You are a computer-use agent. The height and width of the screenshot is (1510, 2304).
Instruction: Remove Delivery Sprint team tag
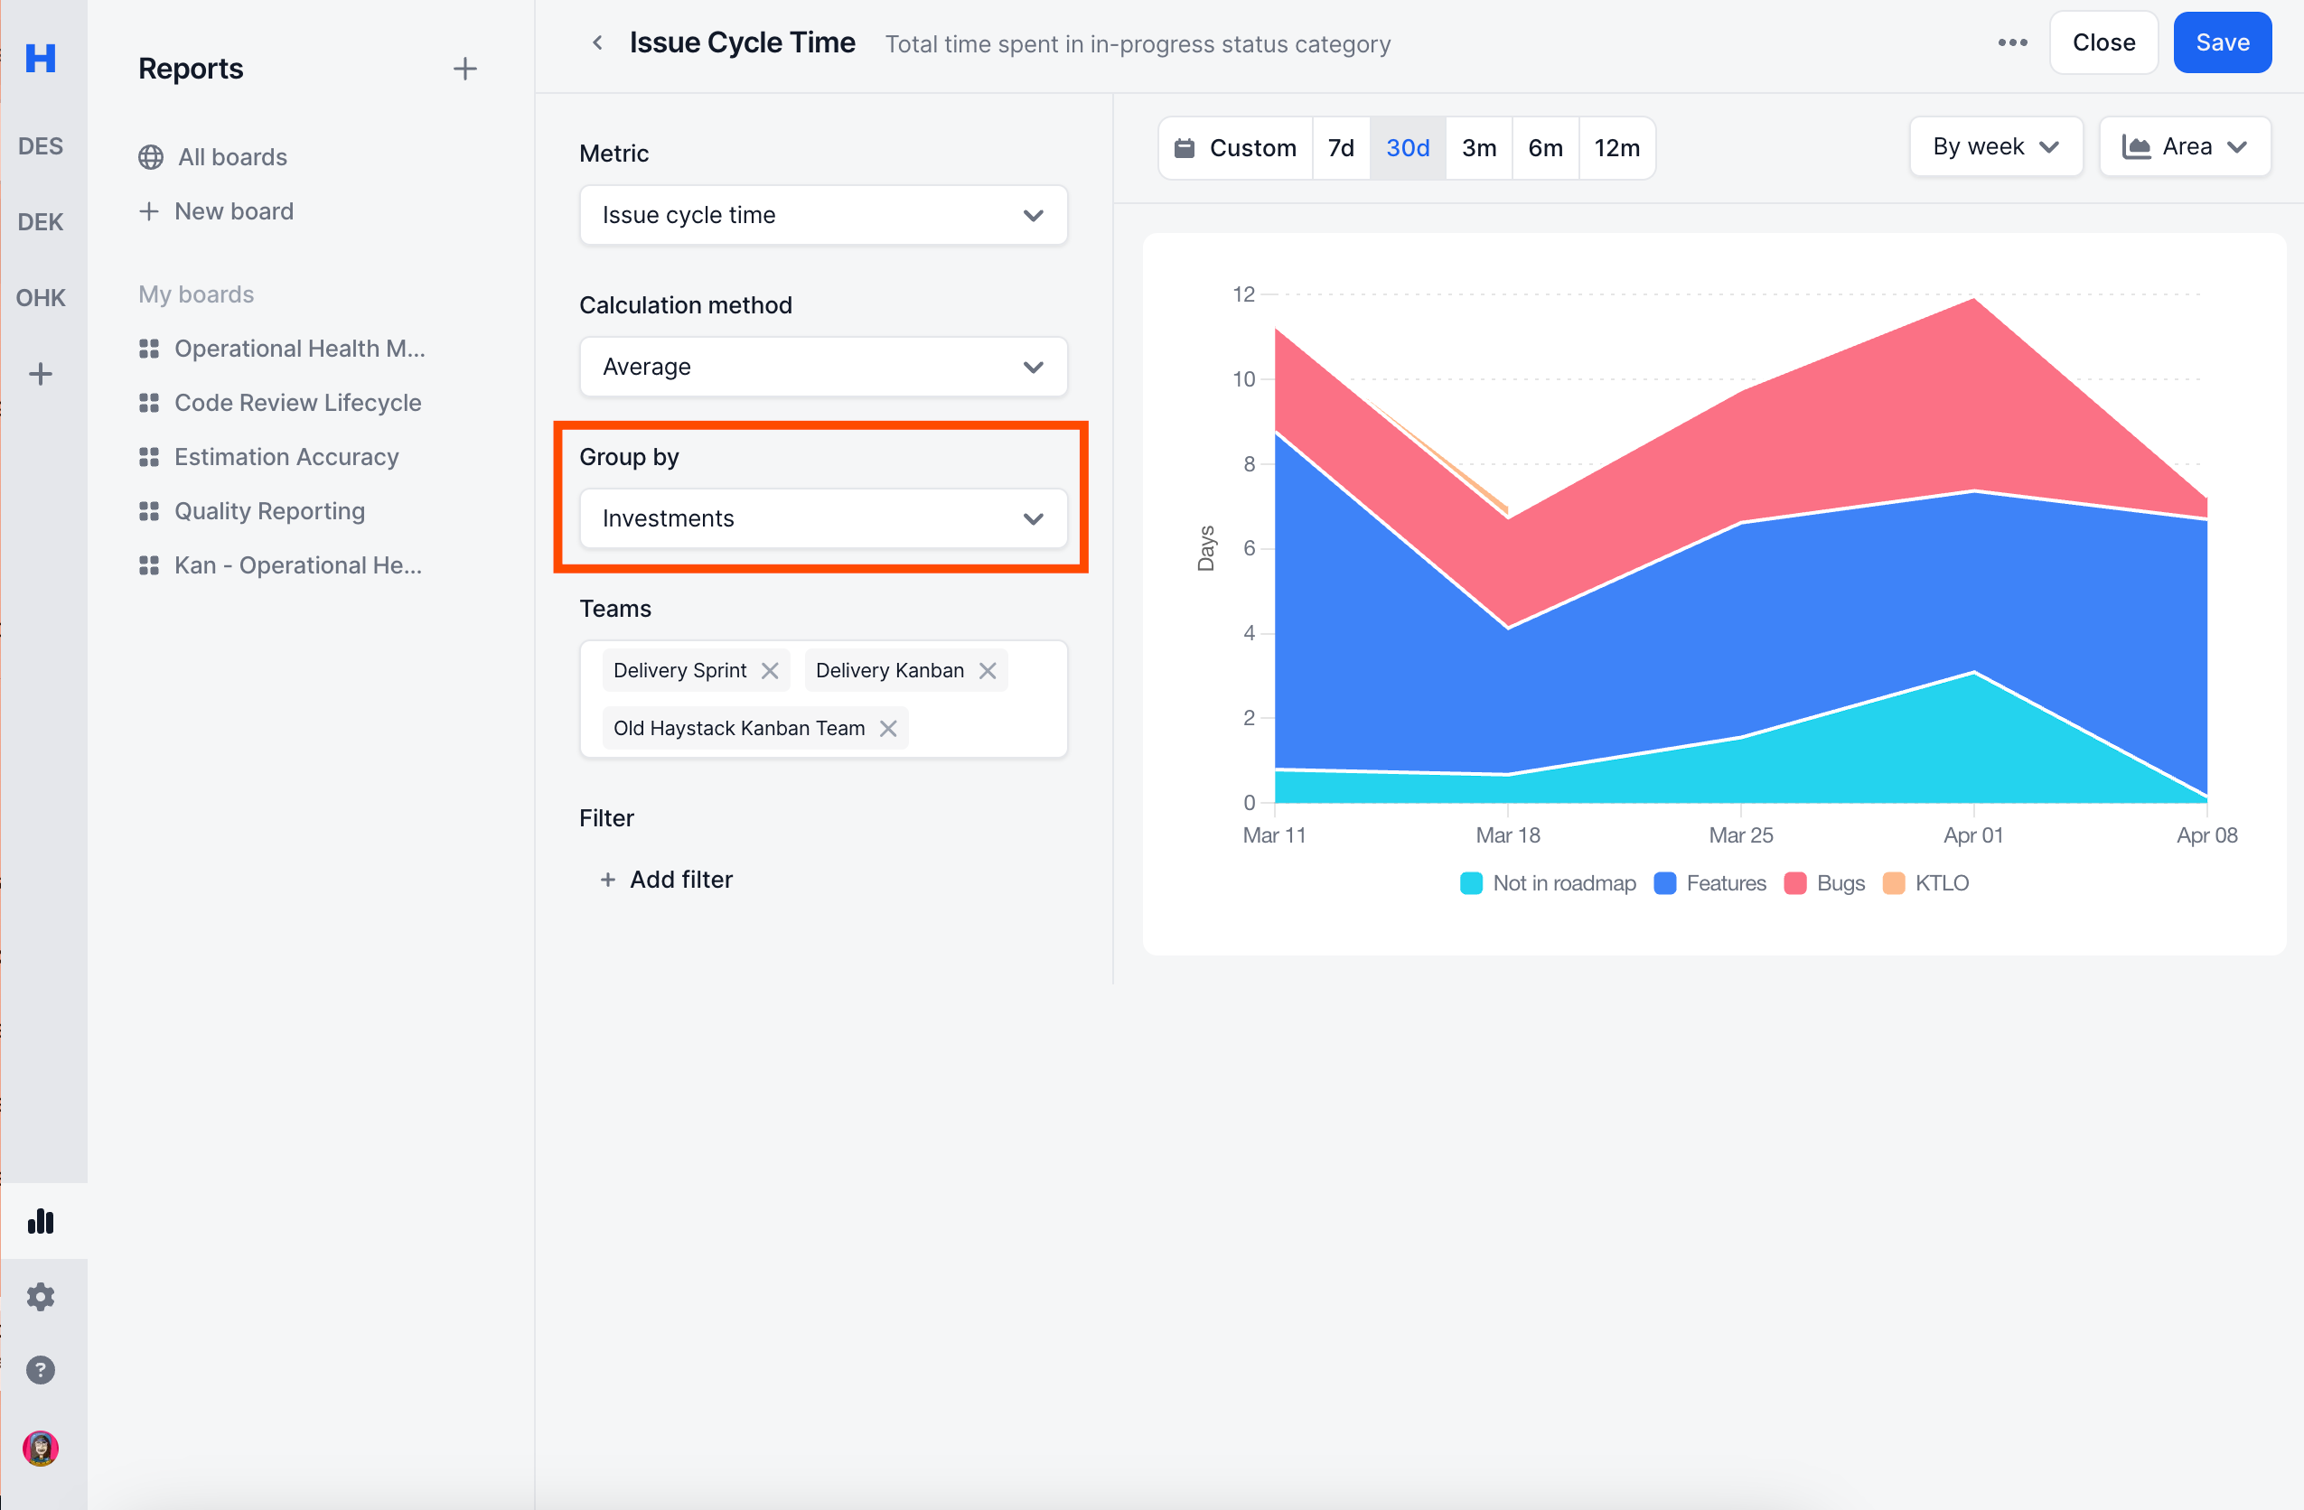(770, 671)
